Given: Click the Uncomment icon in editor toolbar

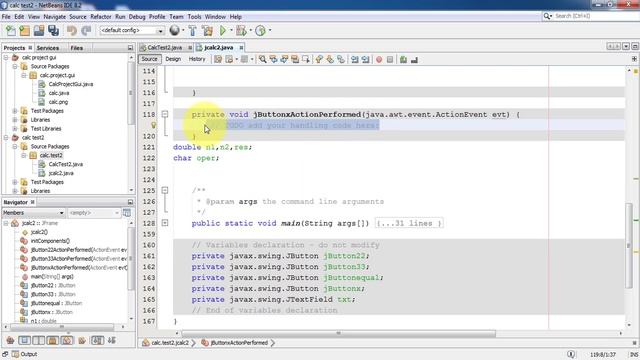Looking at the screenshot, I should tap(414, 60).
